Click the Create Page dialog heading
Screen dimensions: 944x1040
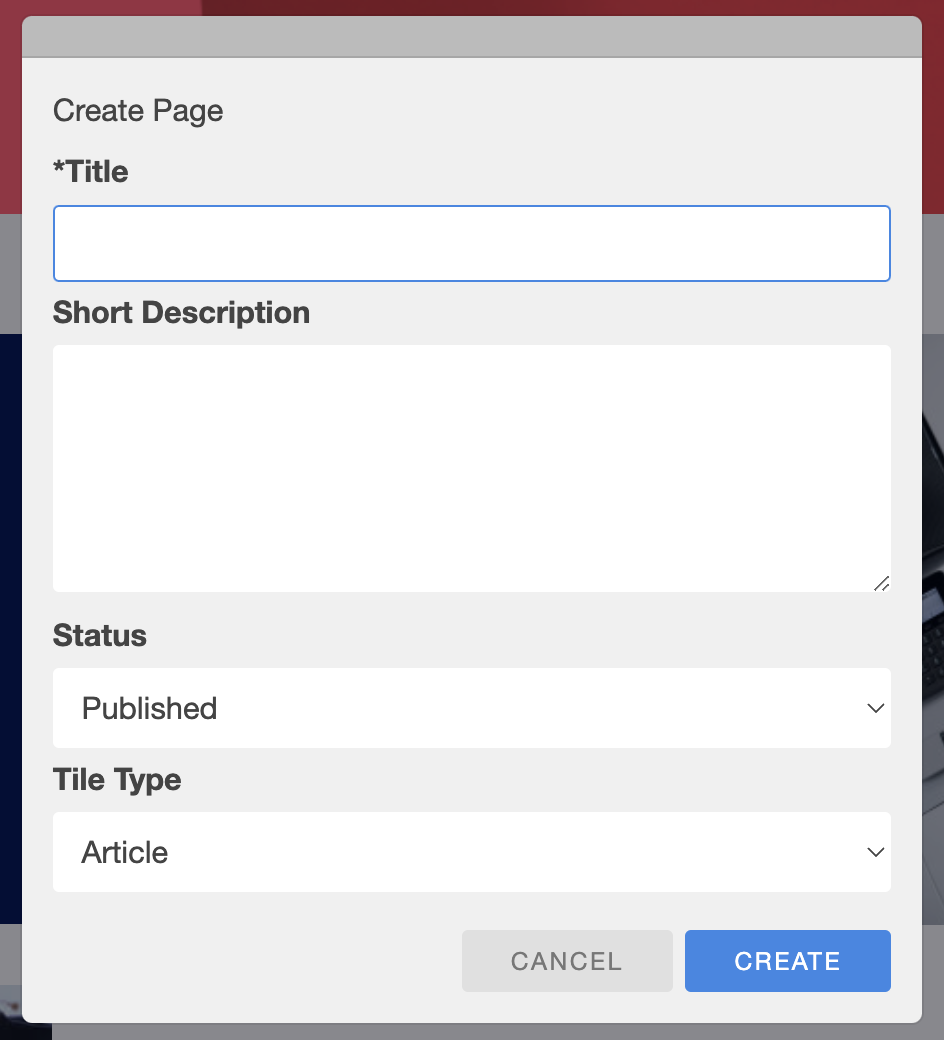coord(138,111)
